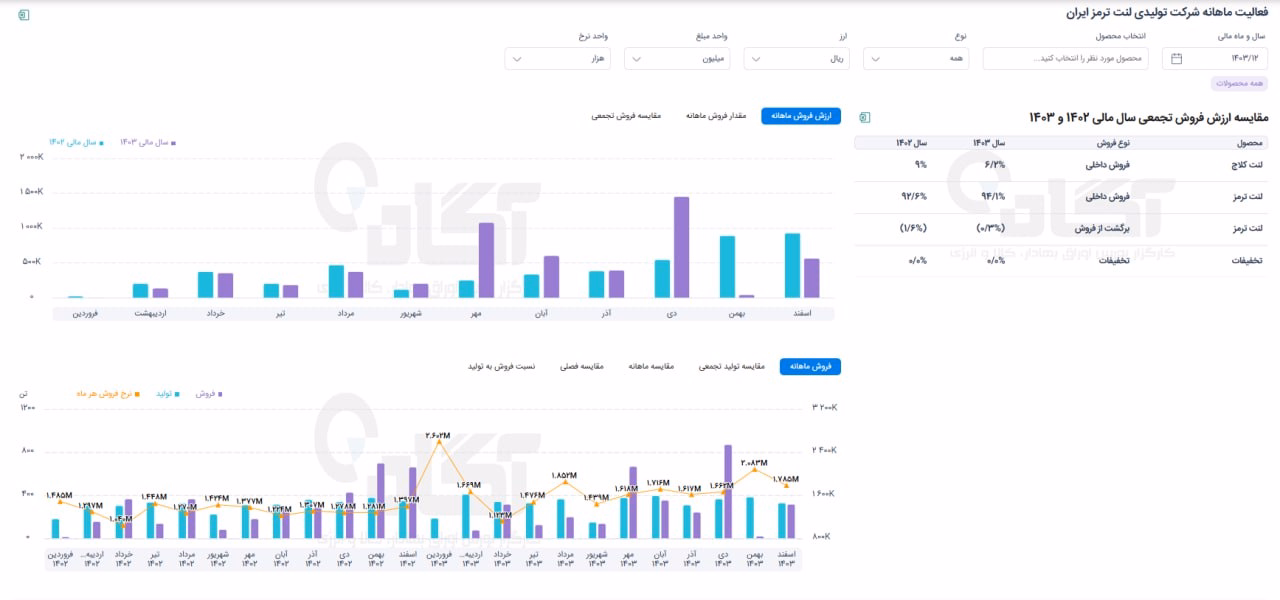Switch to the مقدار فروش ماهانه tab
This screenshot has height=600, width=1280.
717,116
